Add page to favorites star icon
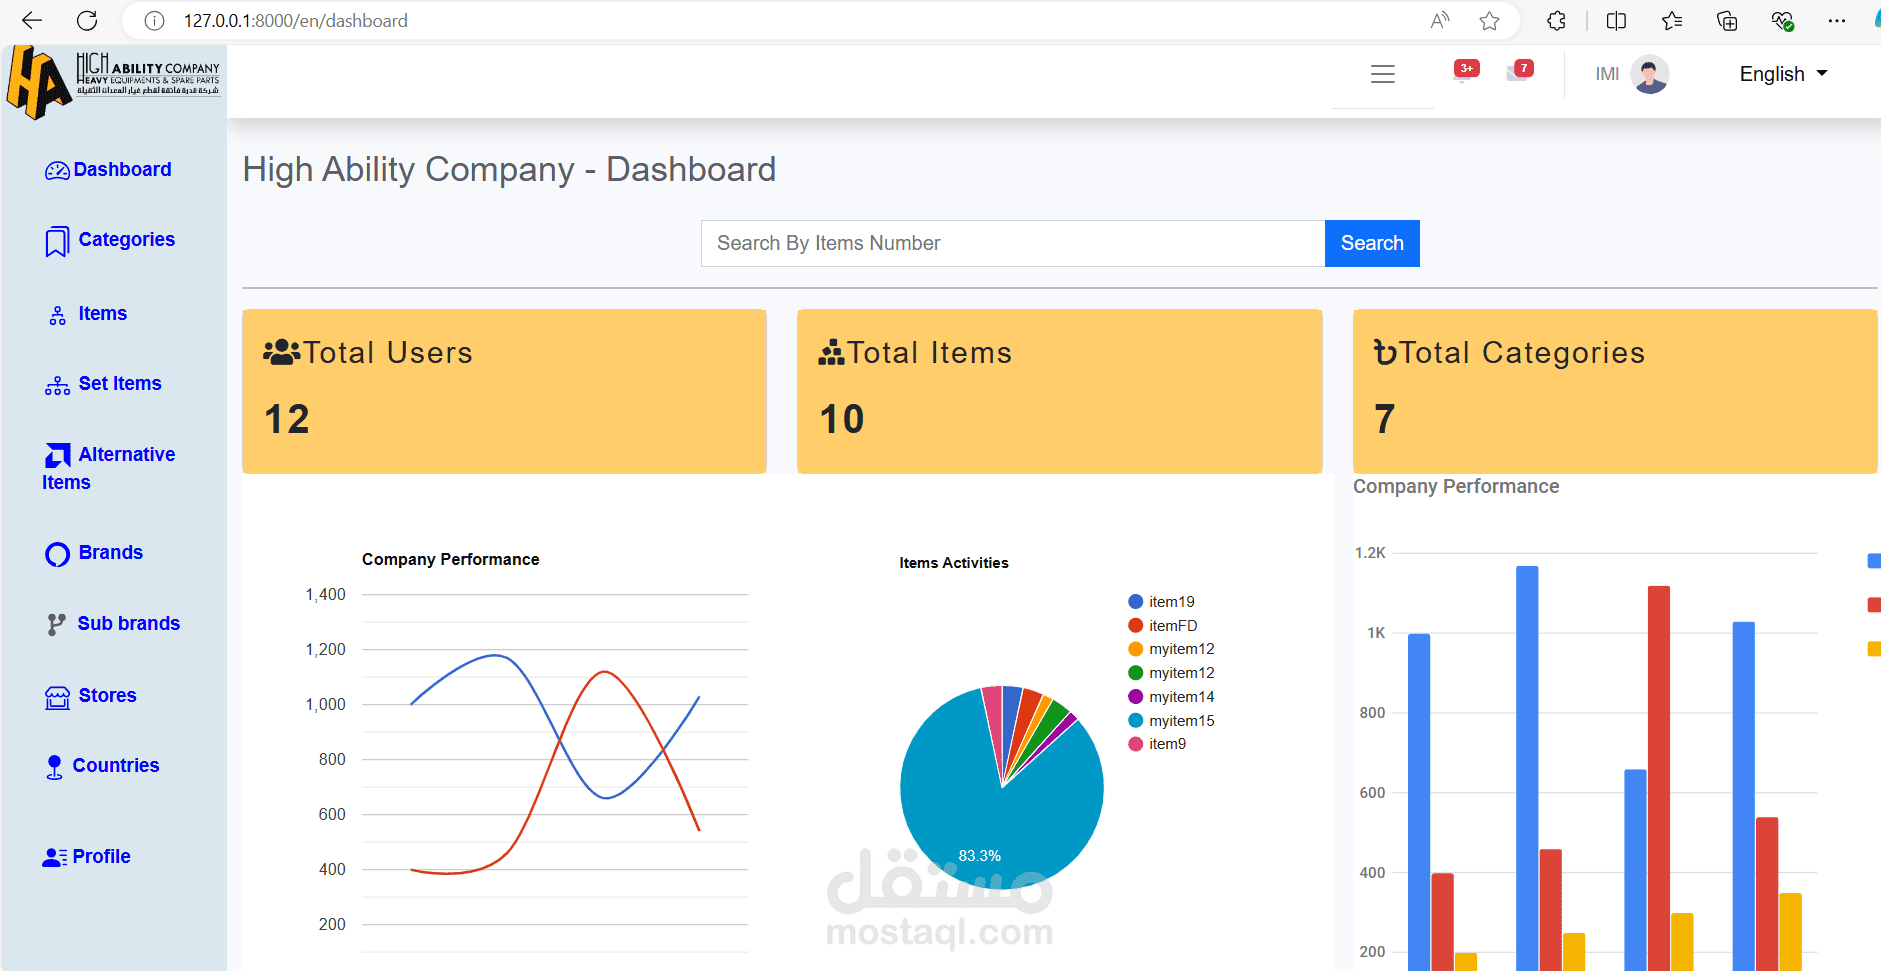The width and height of the screenshot is (1881, 971). pyautogui.click(x=1490, y=21)
